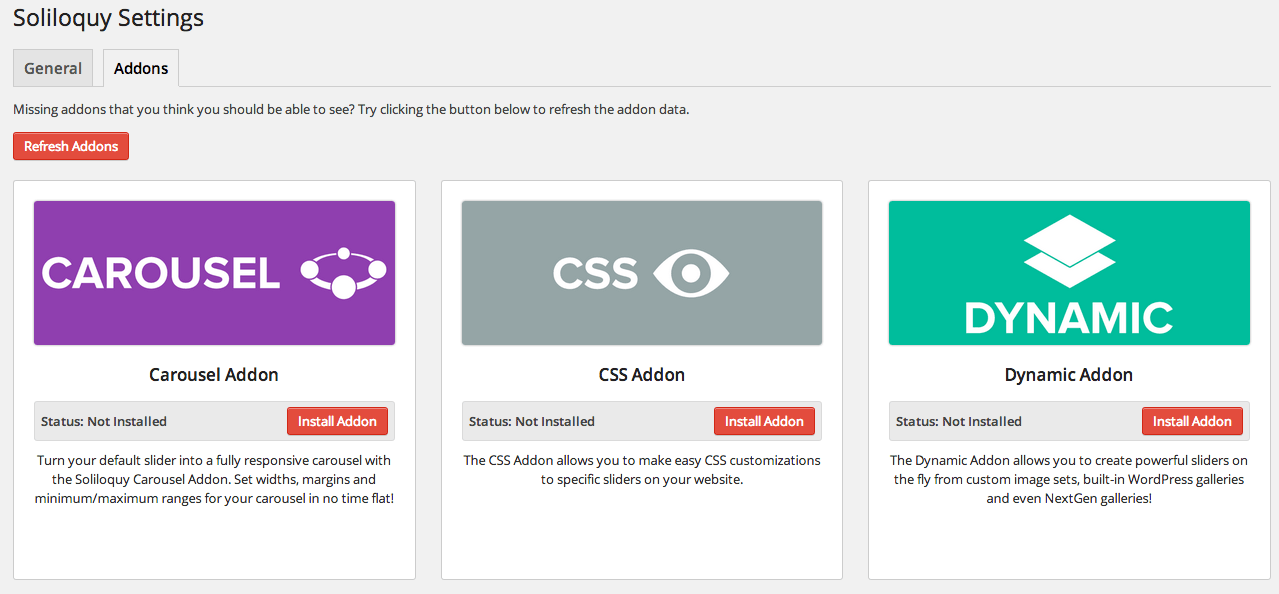Click the Soliloquy Settings page heading

click(x=108, y=18)
